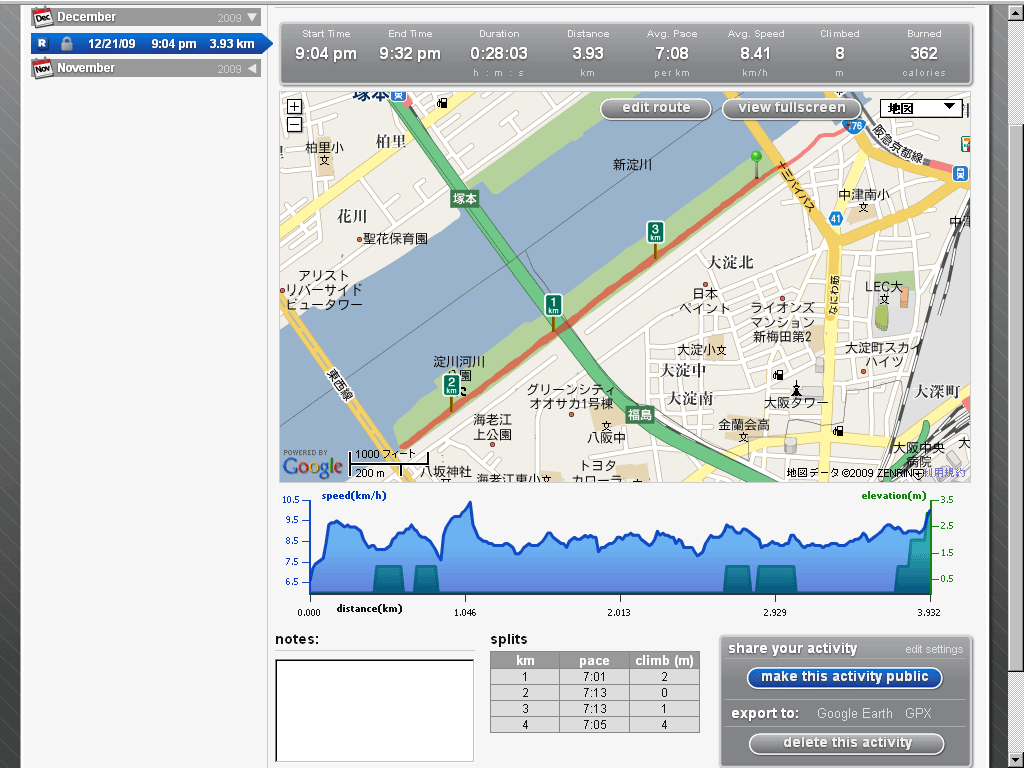The height and width of the screenshot is (768, 1024).
Task: Click split 1 pace 7:01
Action: (x=594, y=677)
